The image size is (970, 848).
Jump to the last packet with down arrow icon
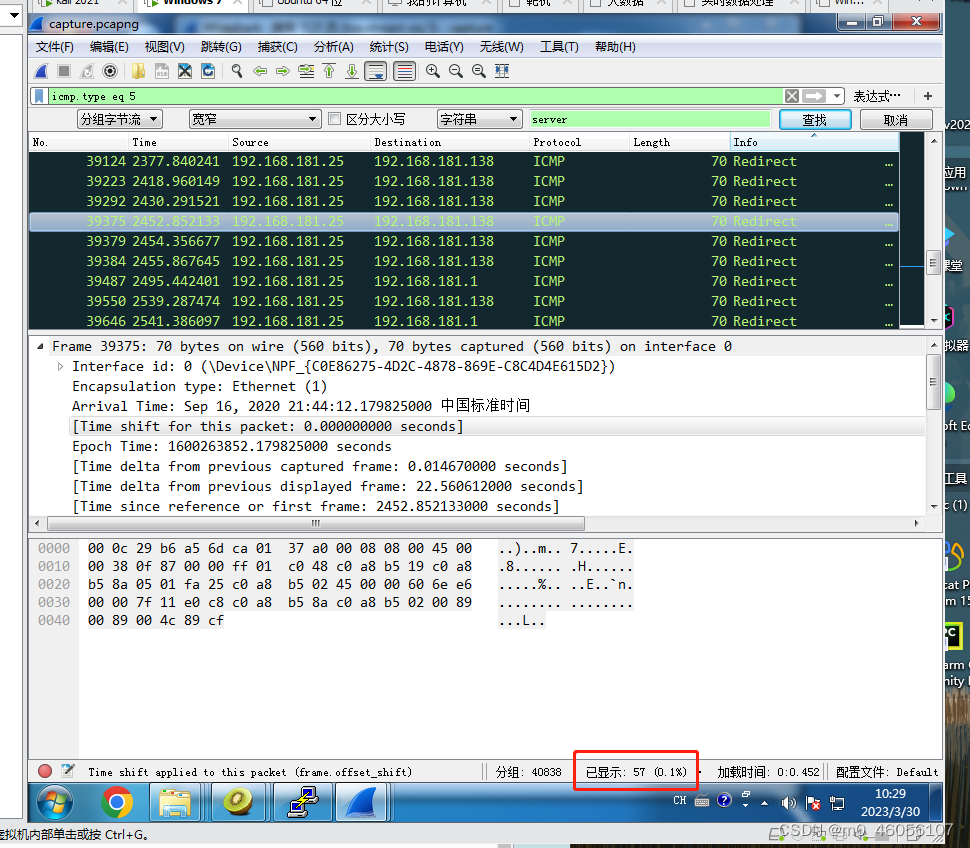click(352, 71)
